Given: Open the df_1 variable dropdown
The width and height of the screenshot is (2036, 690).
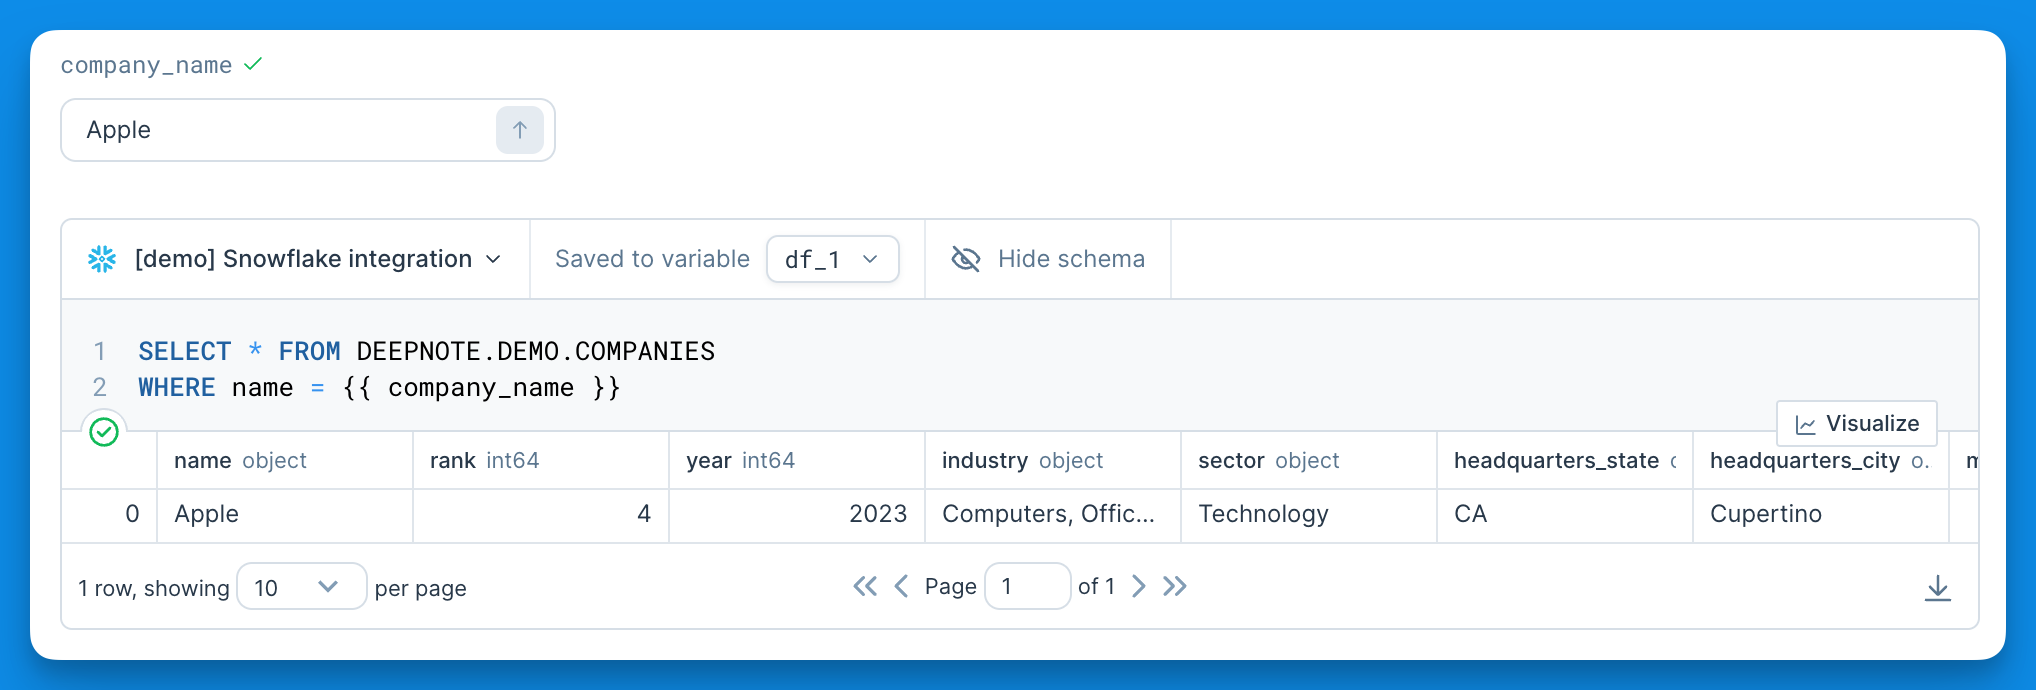Looking at the screenshot, I should (833, 259).
